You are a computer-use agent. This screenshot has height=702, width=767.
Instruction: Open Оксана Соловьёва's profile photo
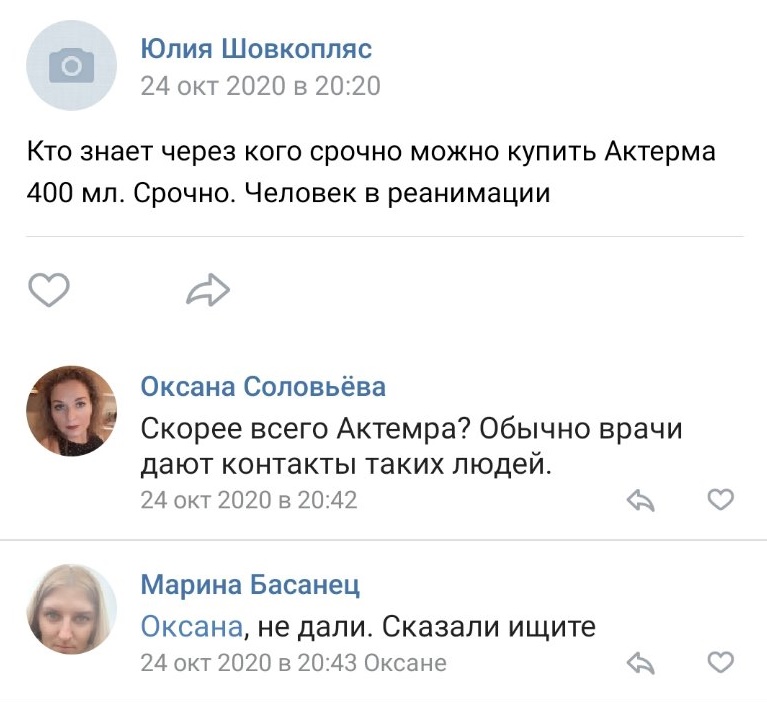(71, 411)
